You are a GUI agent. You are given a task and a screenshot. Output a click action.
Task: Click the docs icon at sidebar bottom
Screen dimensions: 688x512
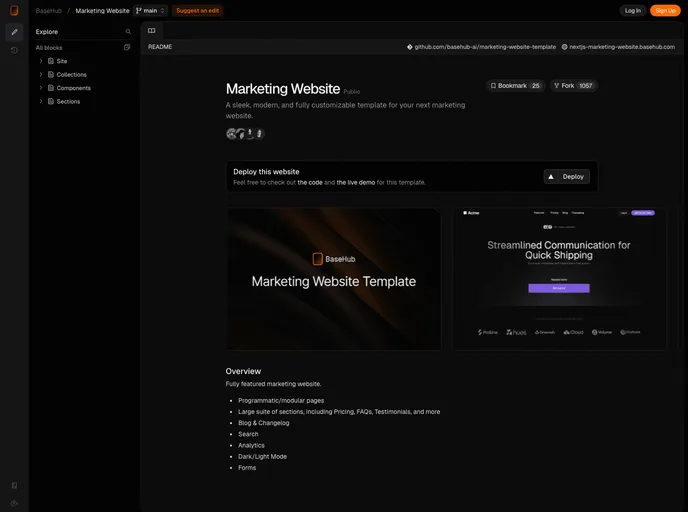point(14,485)
